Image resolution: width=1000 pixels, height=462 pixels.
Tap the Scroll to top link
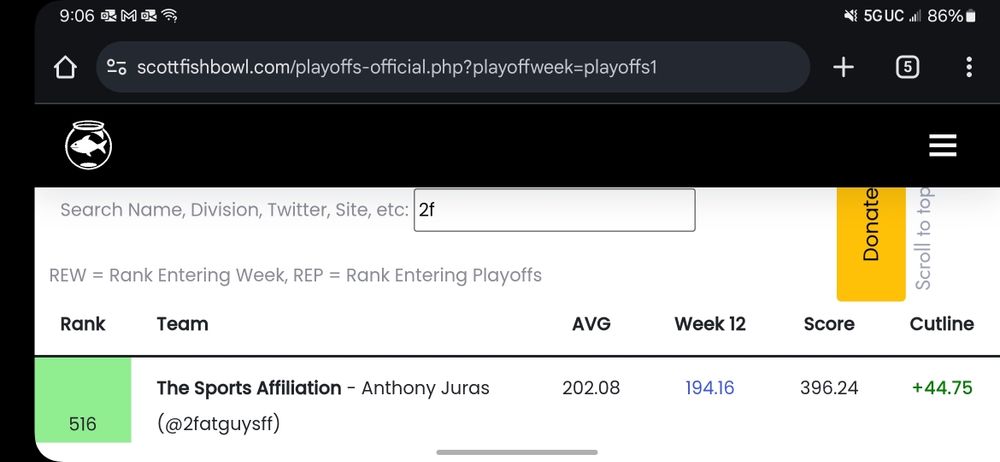pyautogui.click(x=923, y=238)
